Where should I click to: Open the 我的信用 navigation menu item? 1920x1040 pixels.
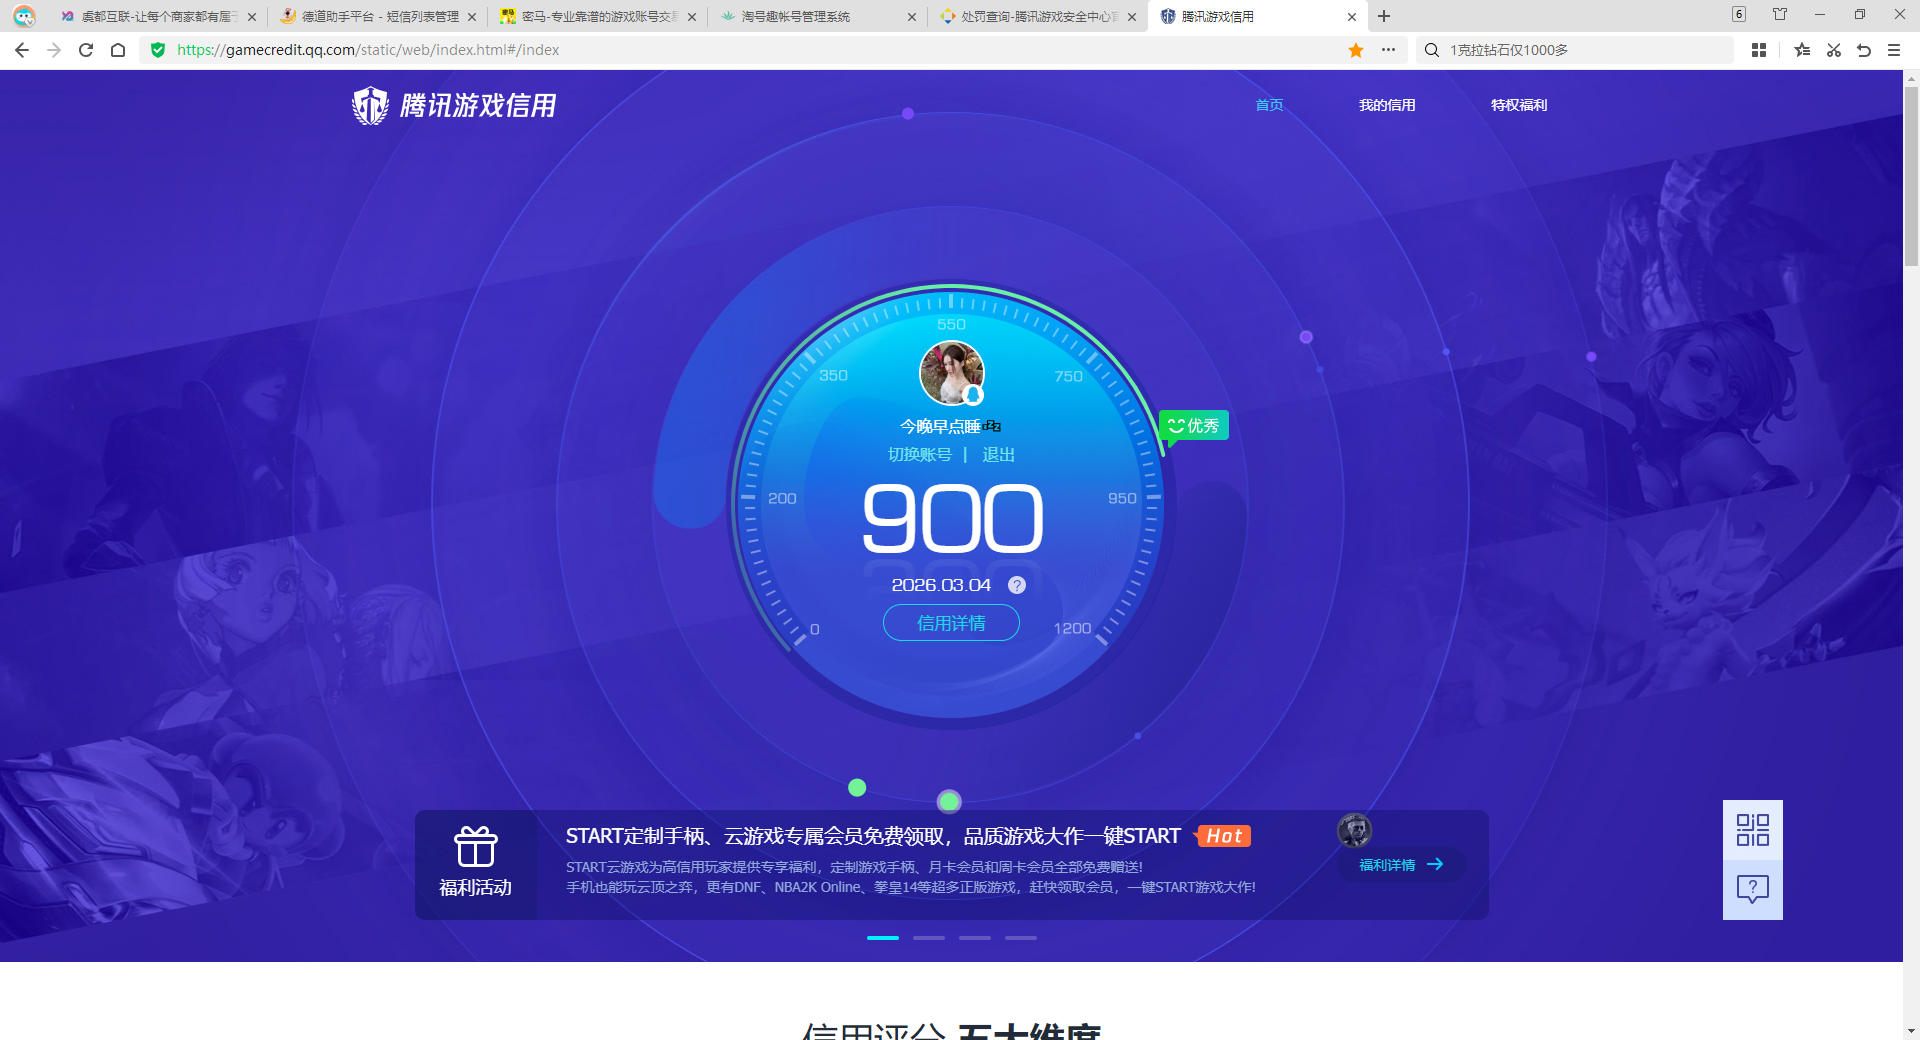pos(1387,105)
